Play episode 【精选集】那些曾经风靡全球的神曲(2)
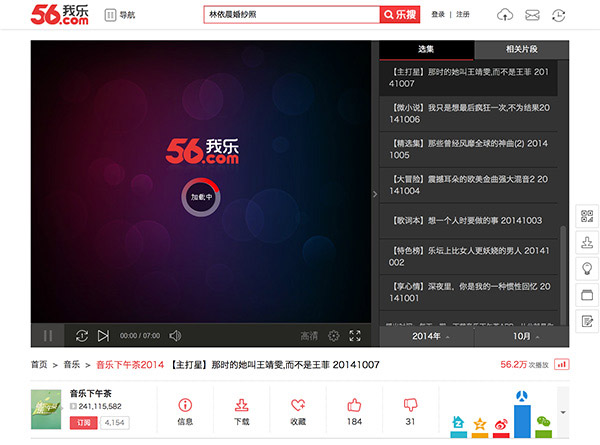This screenshot has width=600, height=445. click(468, 149)
